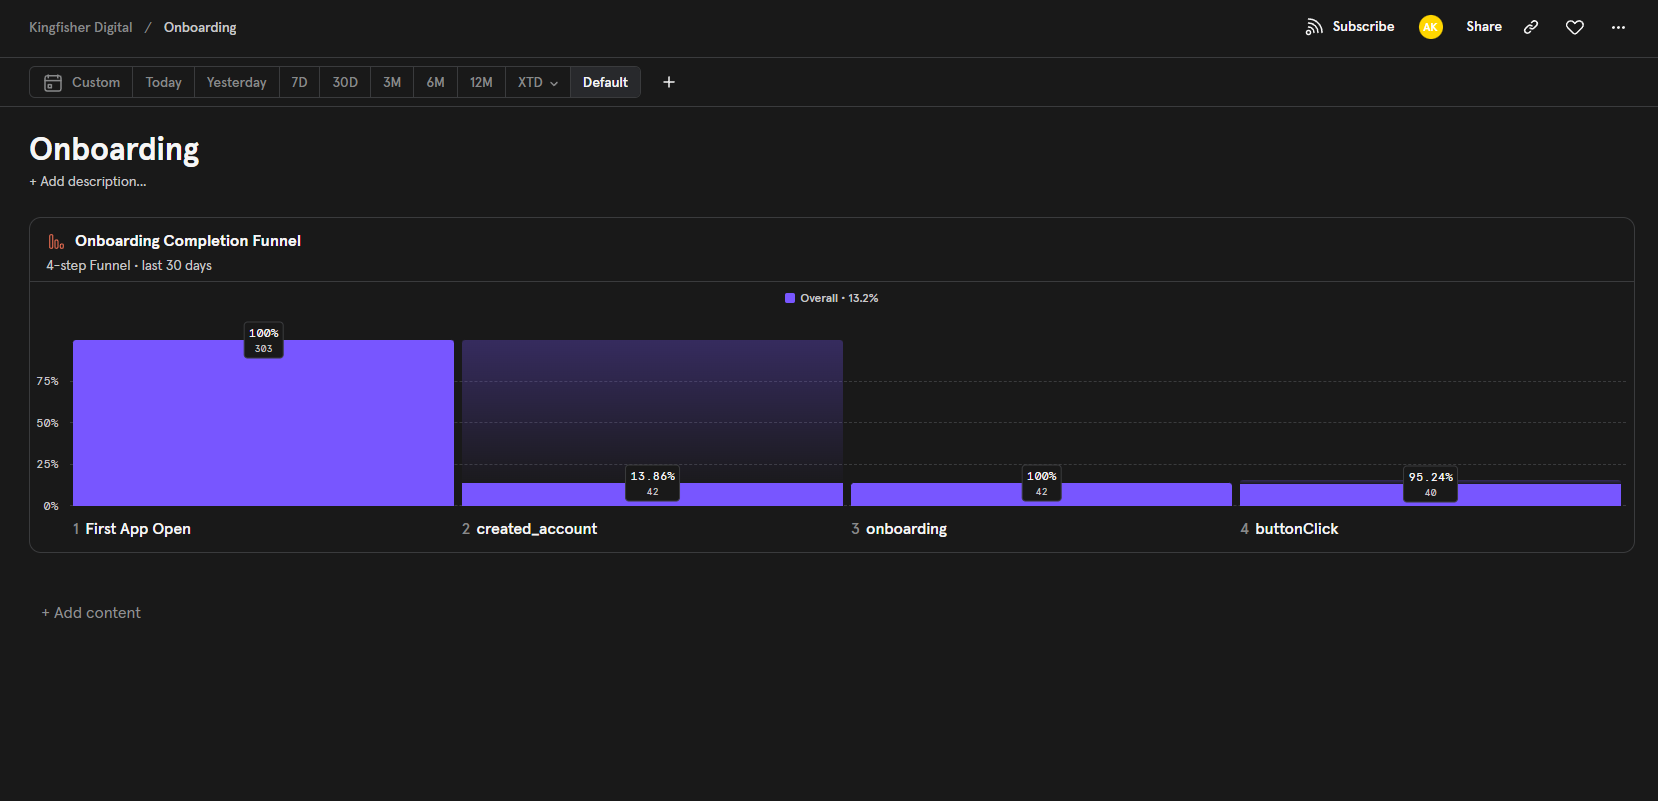This screenshot has width=1658, height=801.
Task: Copy board link via chain icon
Action: pos(1531,27)
